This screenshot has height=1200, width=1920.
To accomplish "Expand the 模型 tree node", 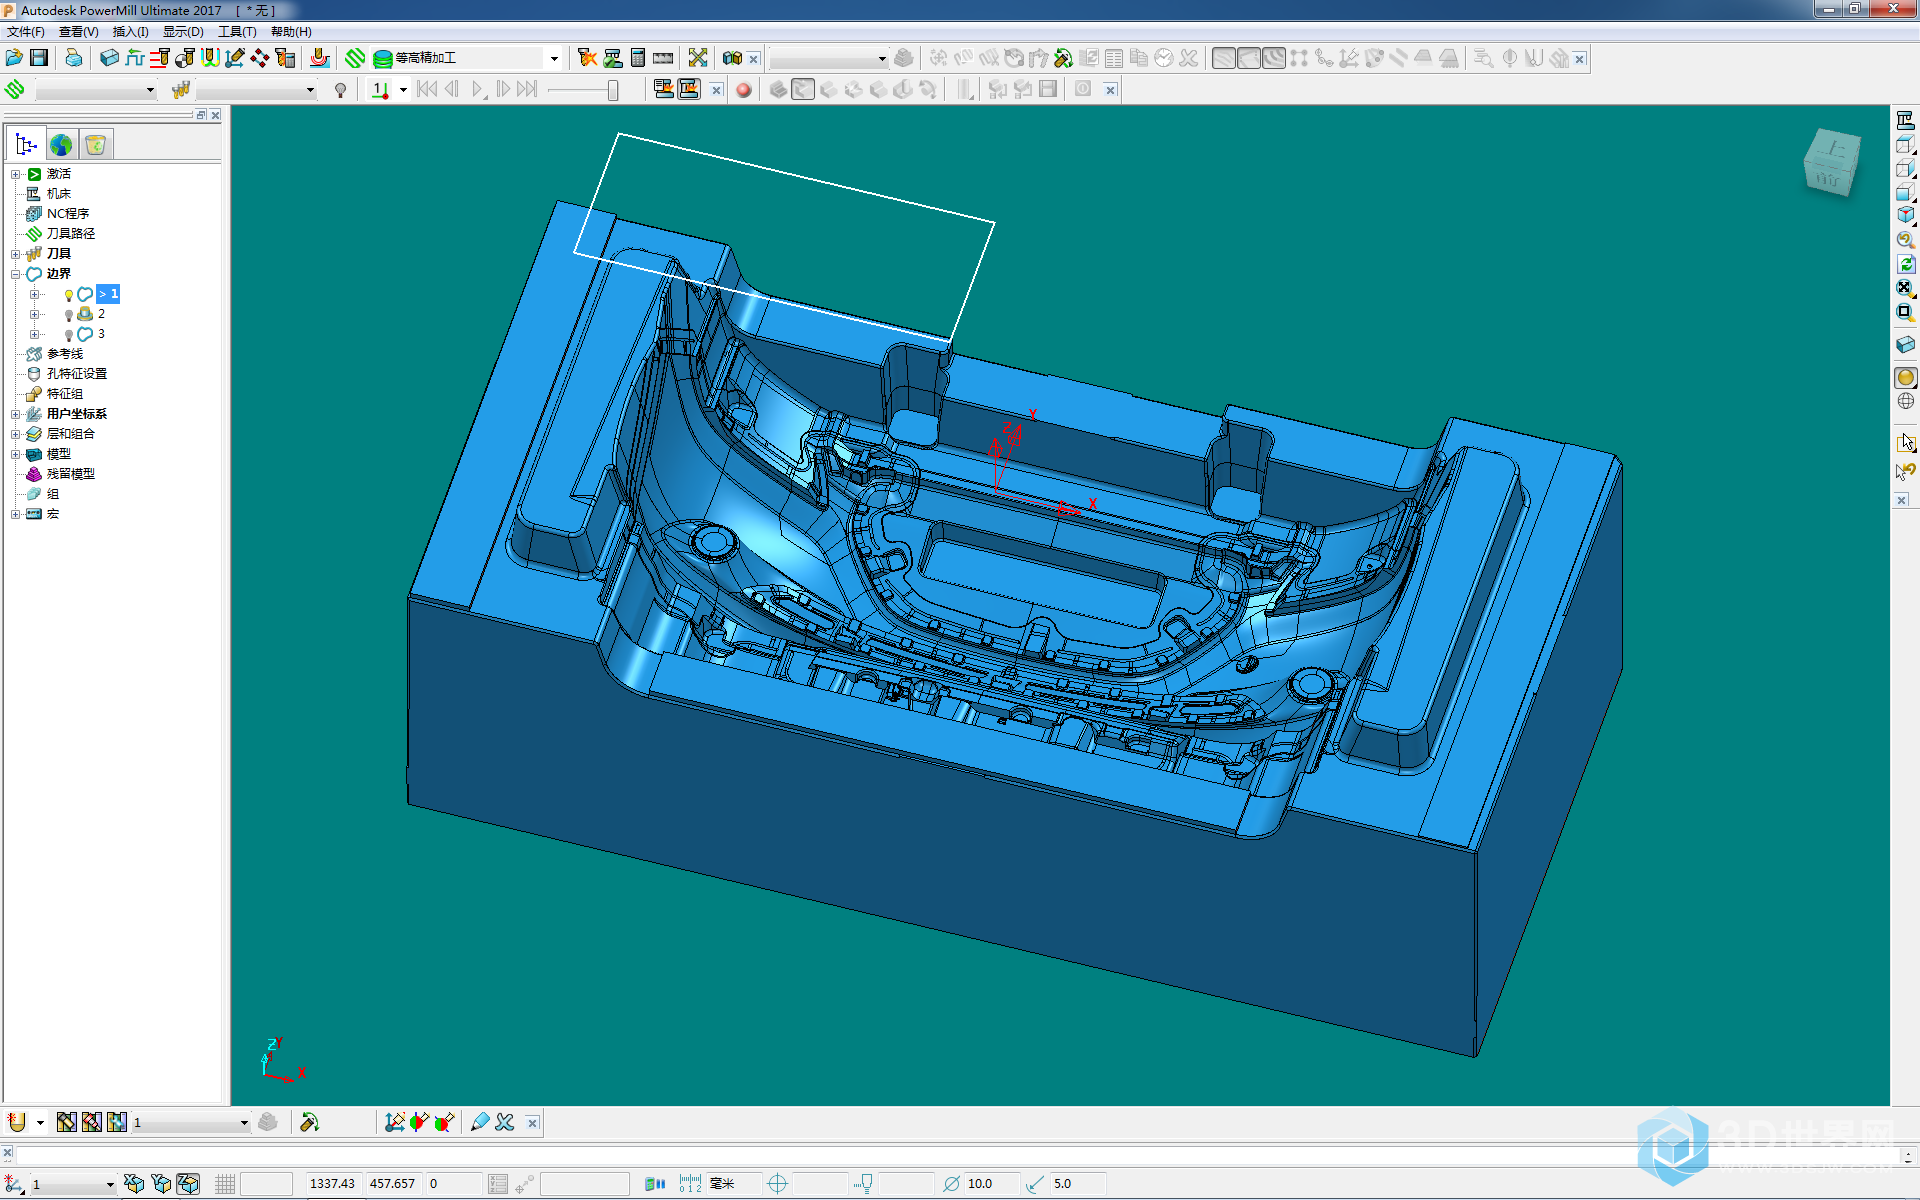I will [15, 454].
